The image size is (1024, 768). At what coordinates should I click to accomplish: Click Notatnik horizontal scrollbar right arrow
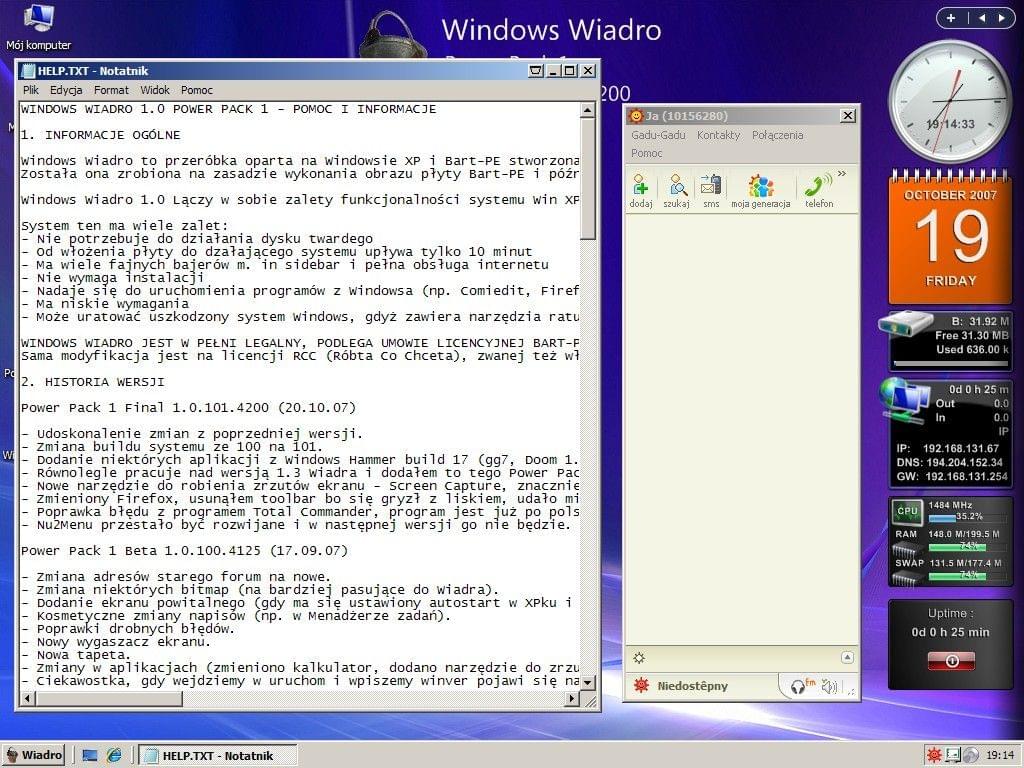click(572, 699)
